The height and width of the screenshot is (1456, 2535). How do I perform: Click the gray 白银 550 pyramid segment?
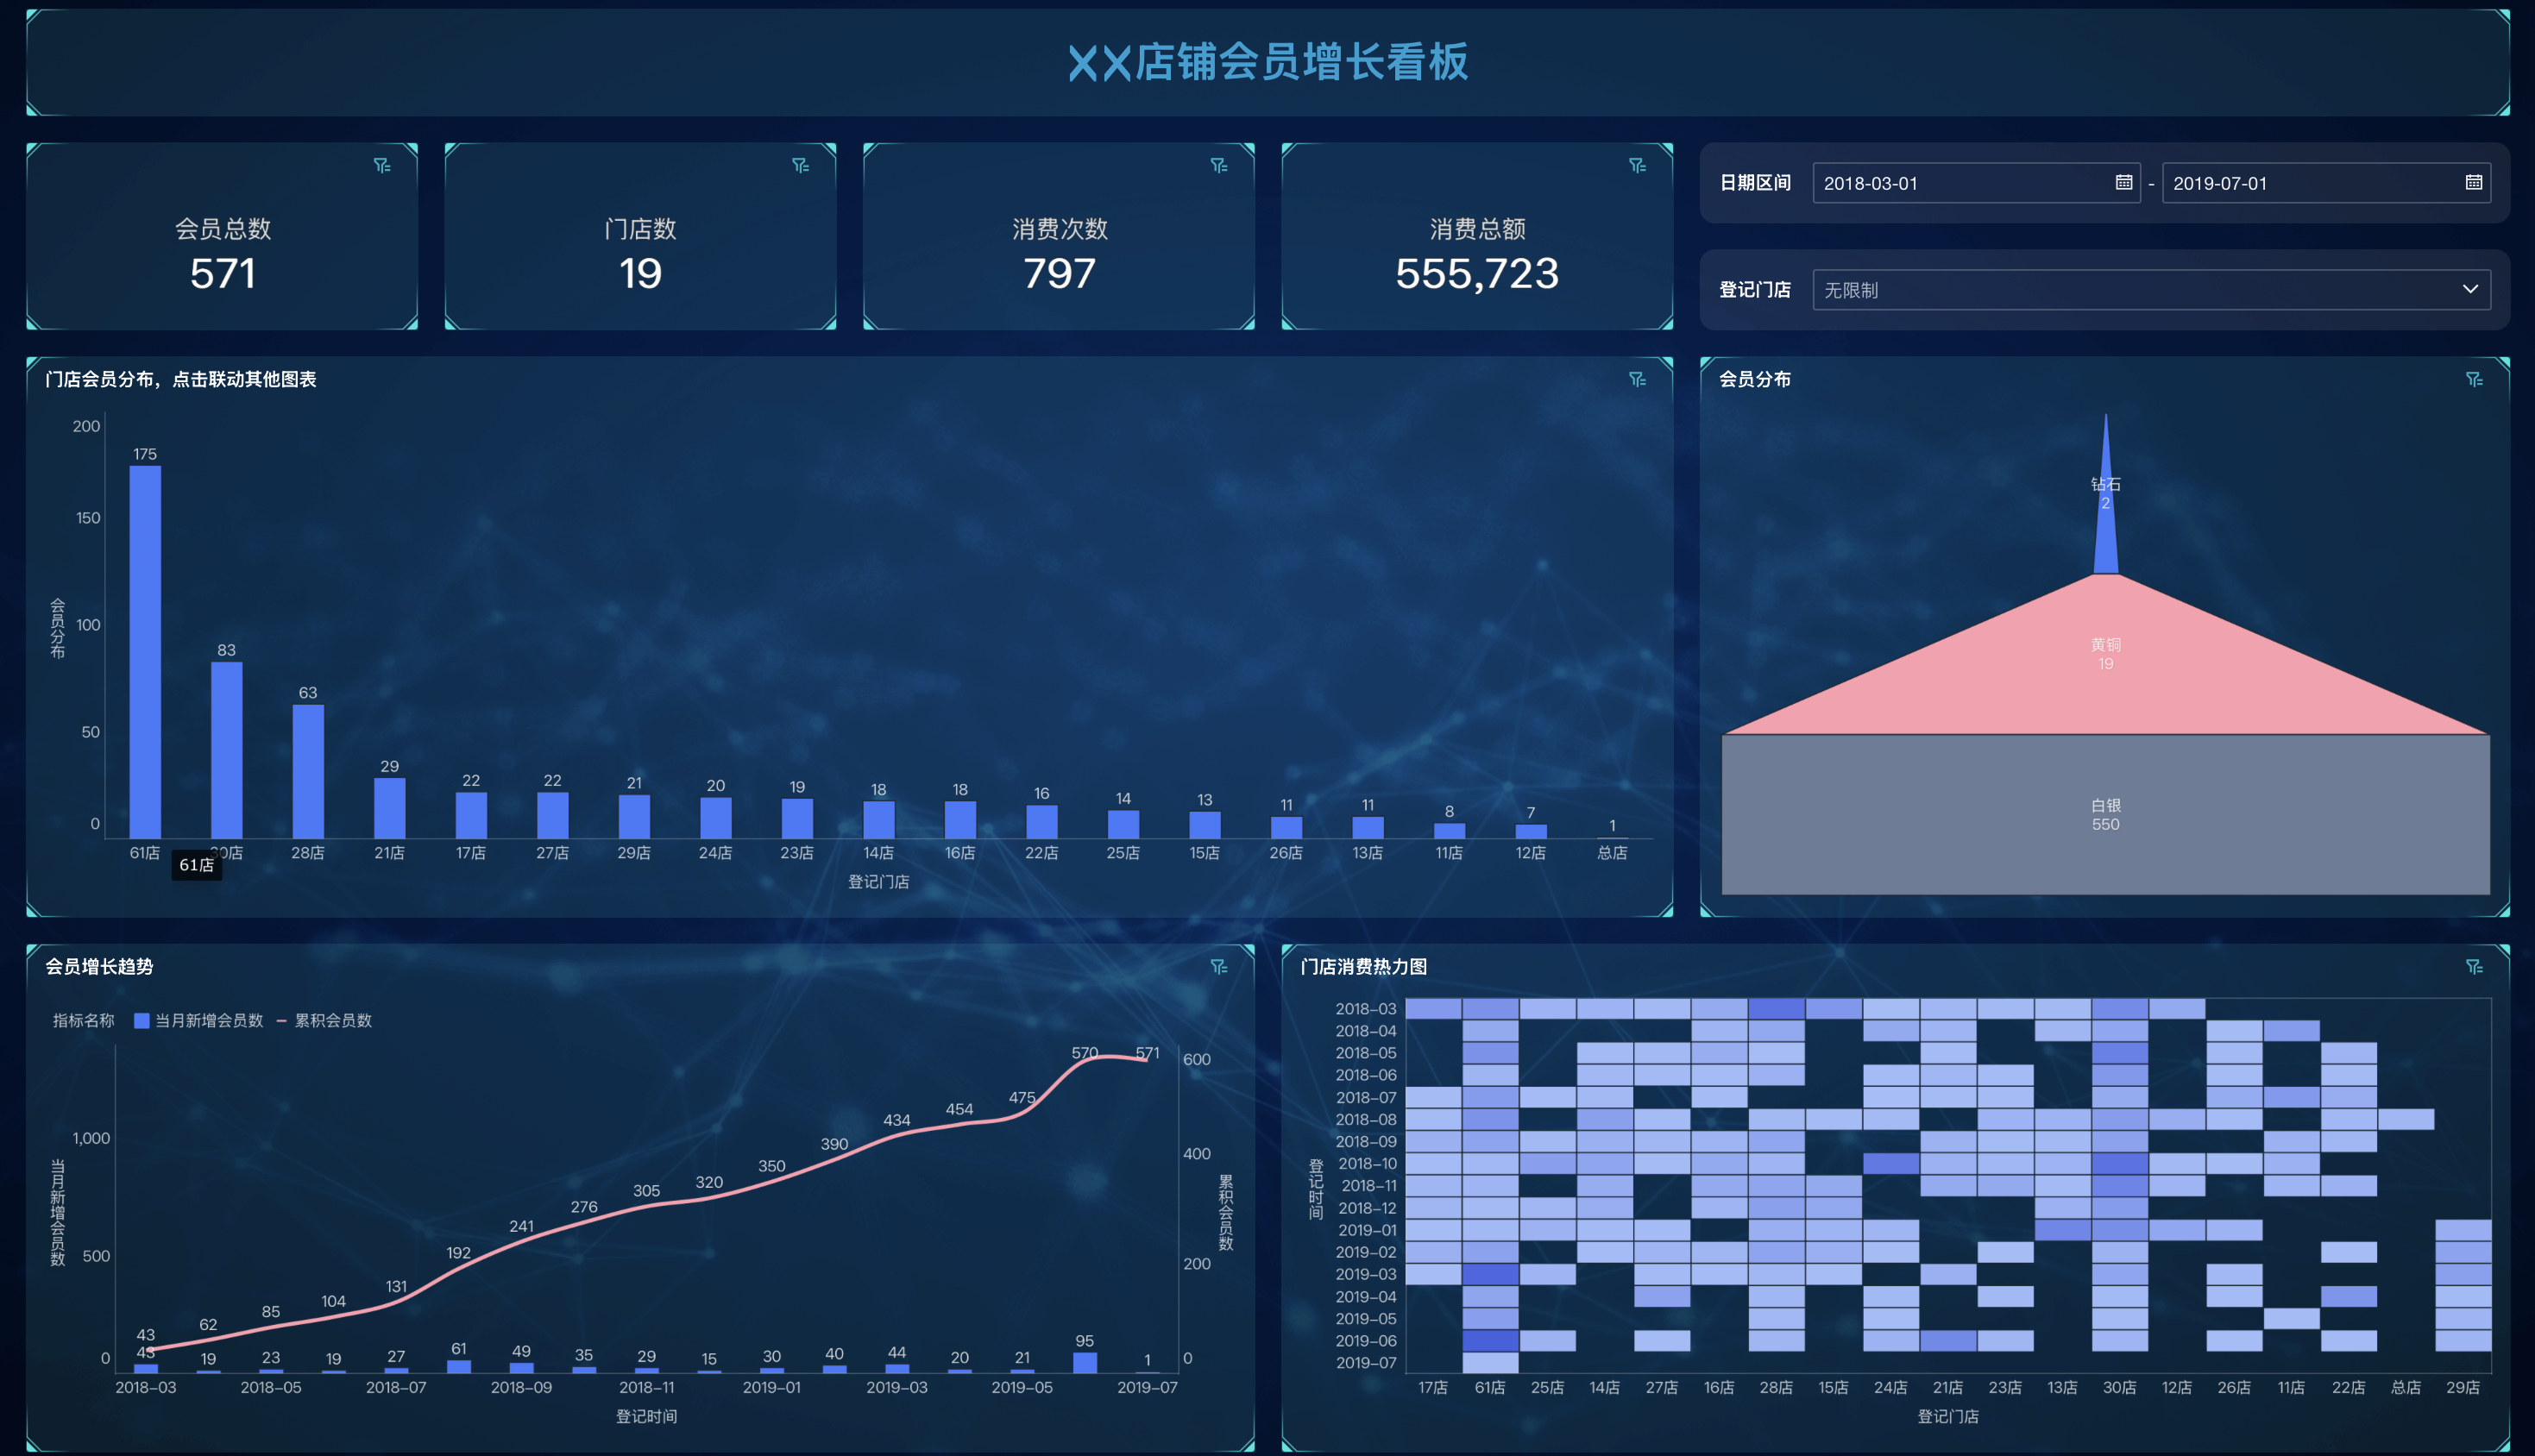2105,815
